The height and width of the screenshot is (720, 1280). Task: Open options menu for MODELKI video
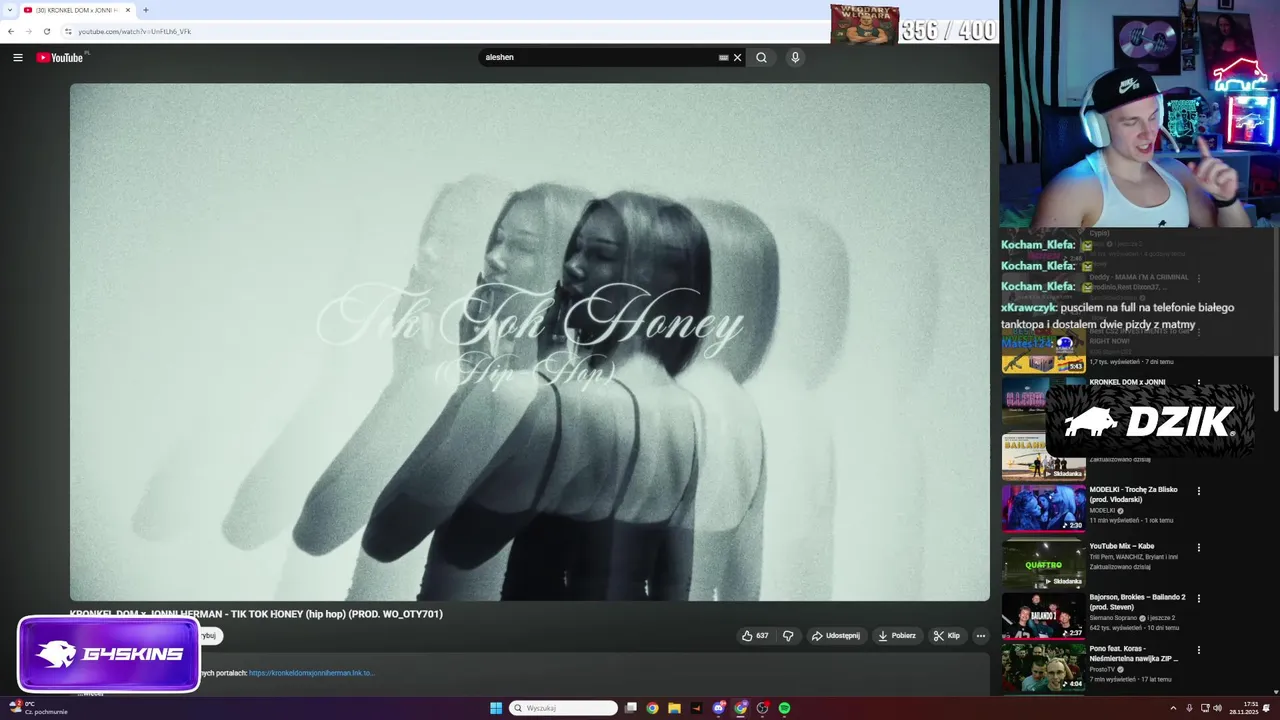[x=1199, y=491]
